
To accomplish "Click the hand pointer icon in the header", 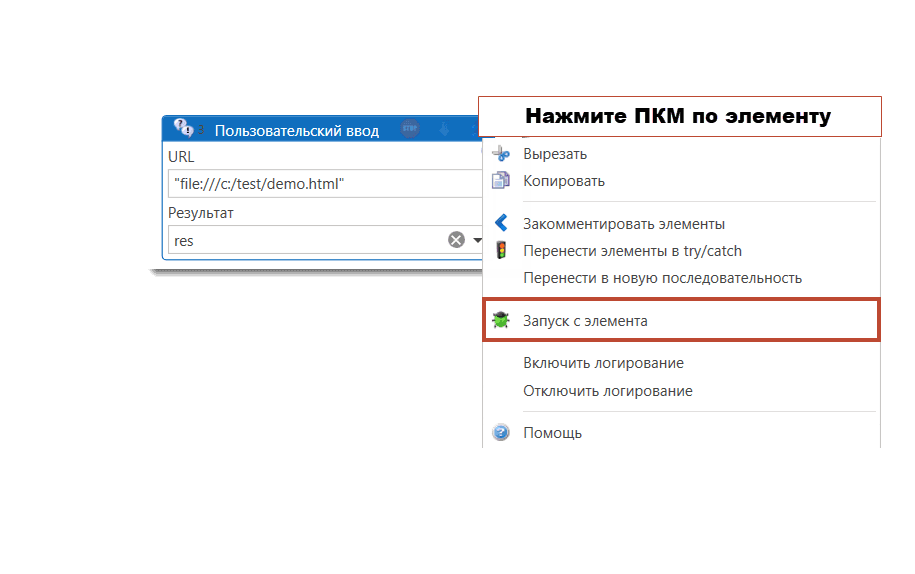I will 444,129.
